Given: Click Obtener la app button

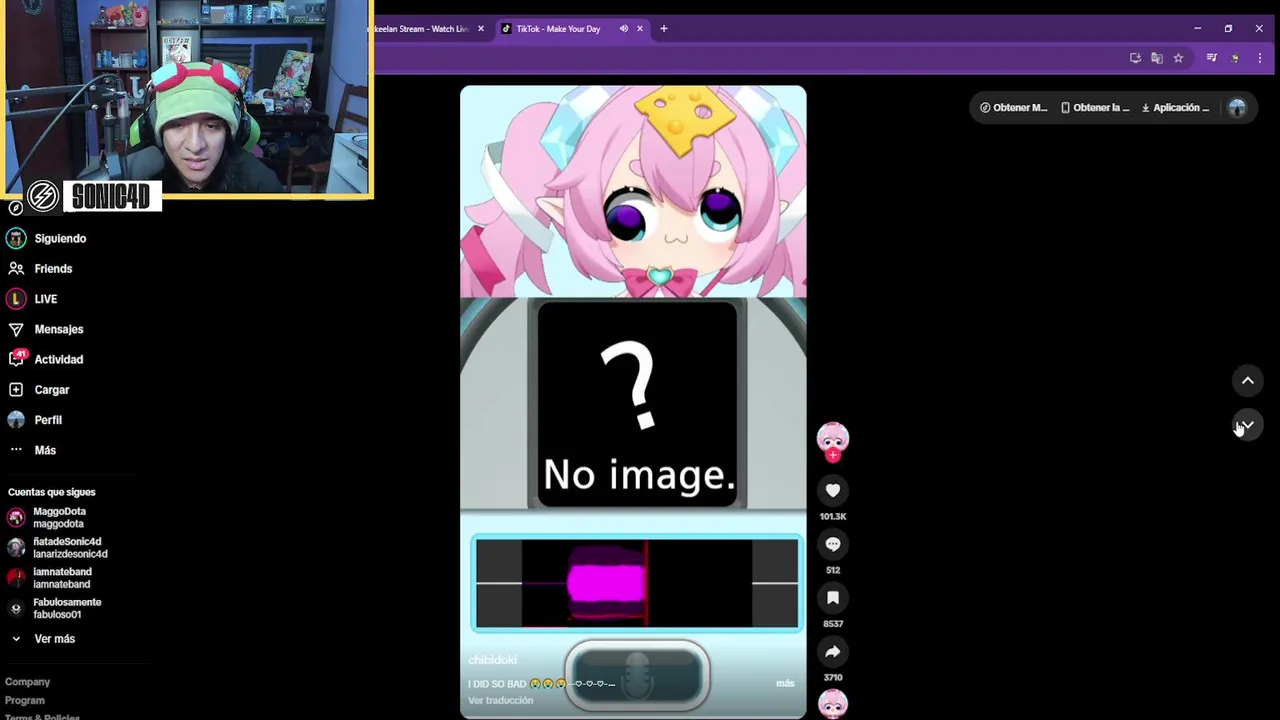Looking at the screenshot, I should [x=1094, y=107].
